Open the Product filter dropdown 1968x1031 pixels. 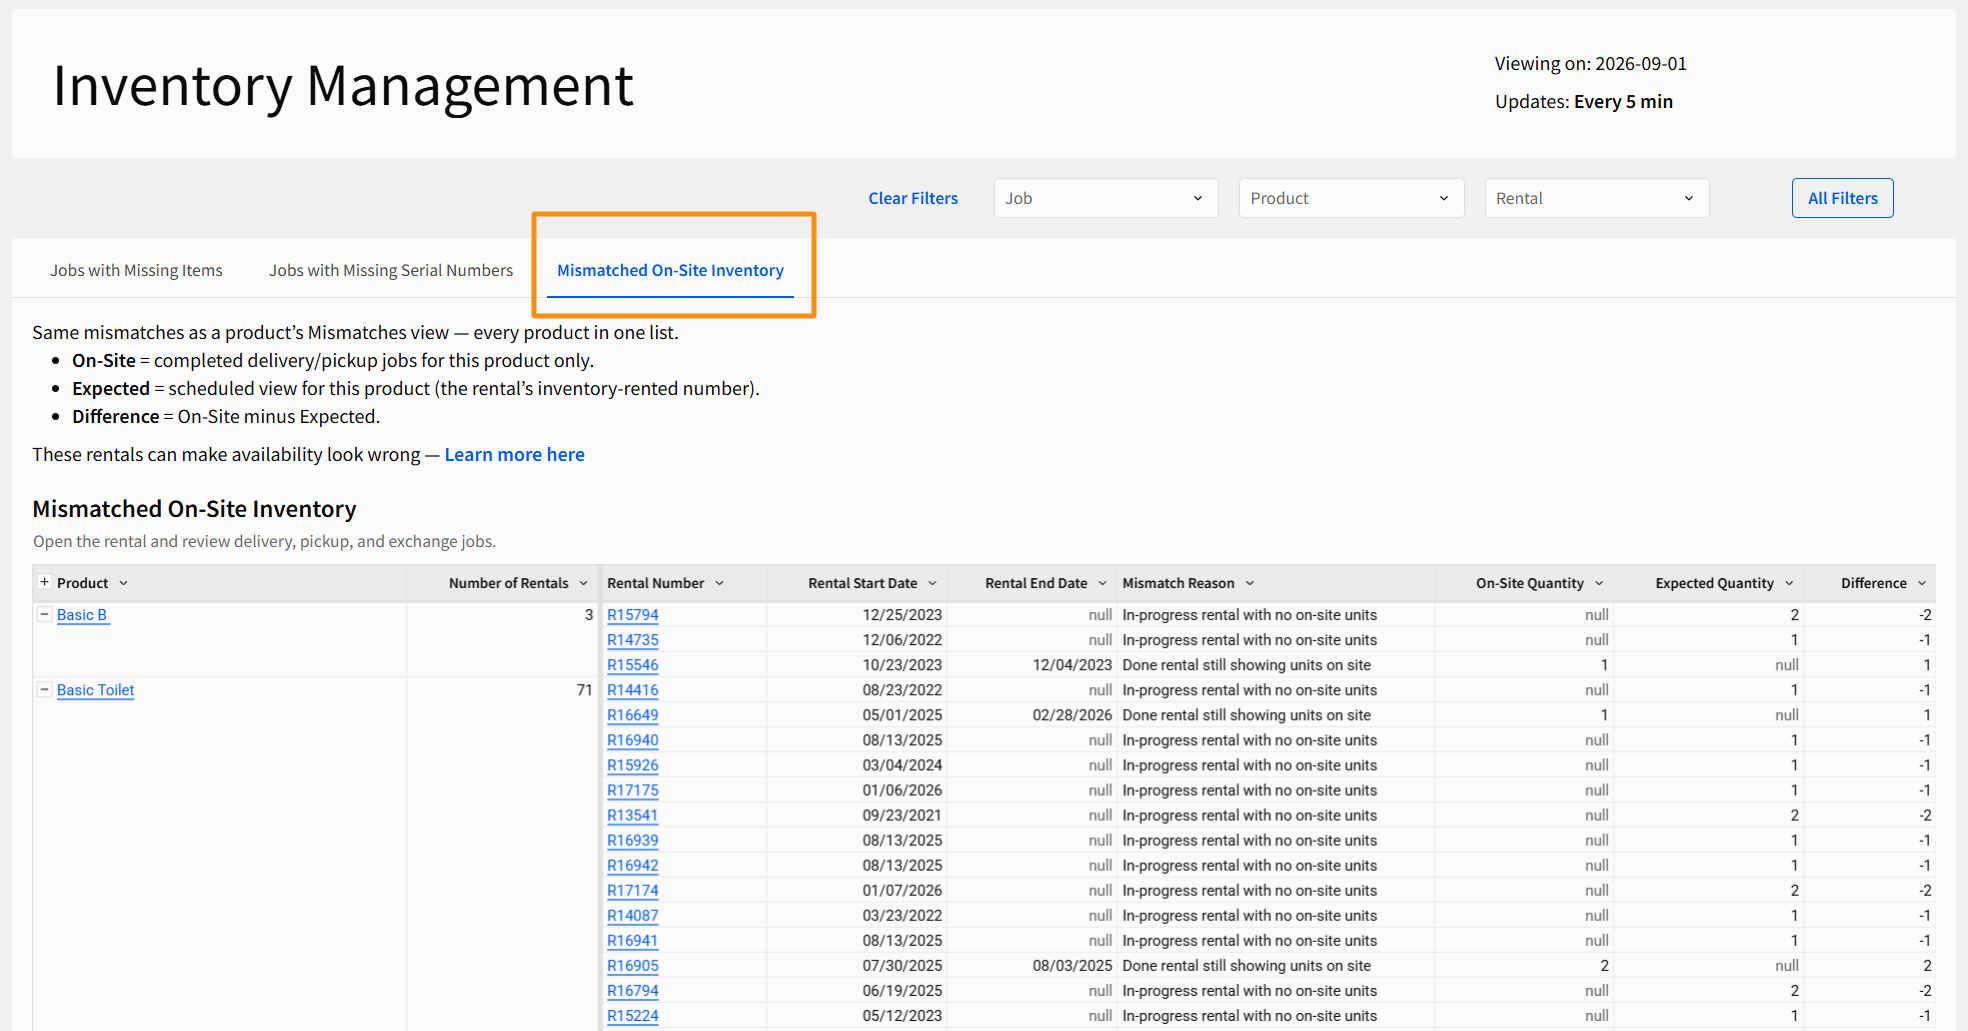coord(1351,198)
